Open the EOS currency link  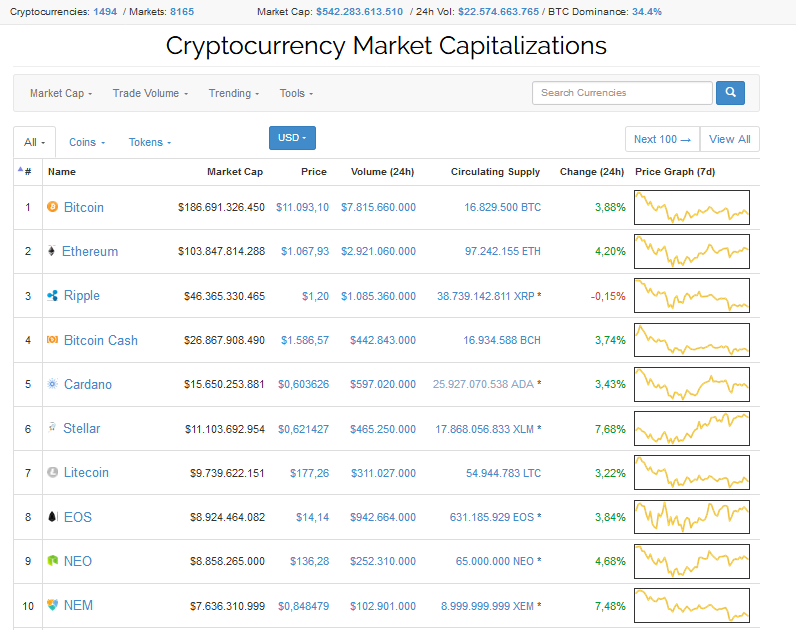click(78, 517)
